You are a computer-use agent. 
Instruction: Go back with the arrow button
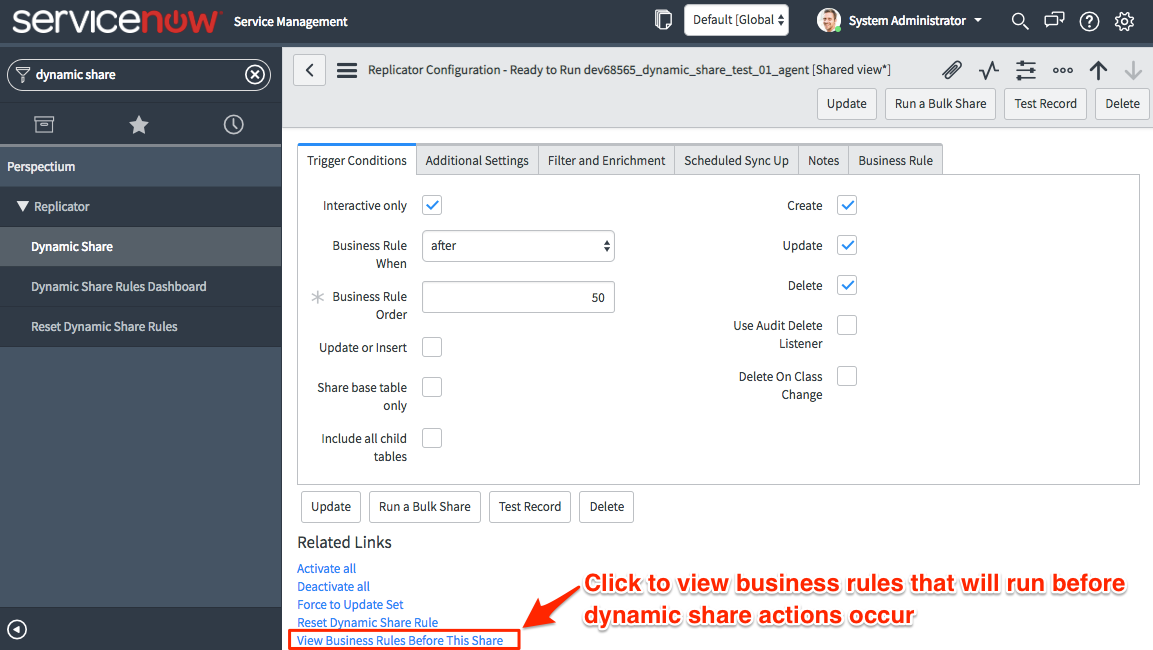pos(310,70)
